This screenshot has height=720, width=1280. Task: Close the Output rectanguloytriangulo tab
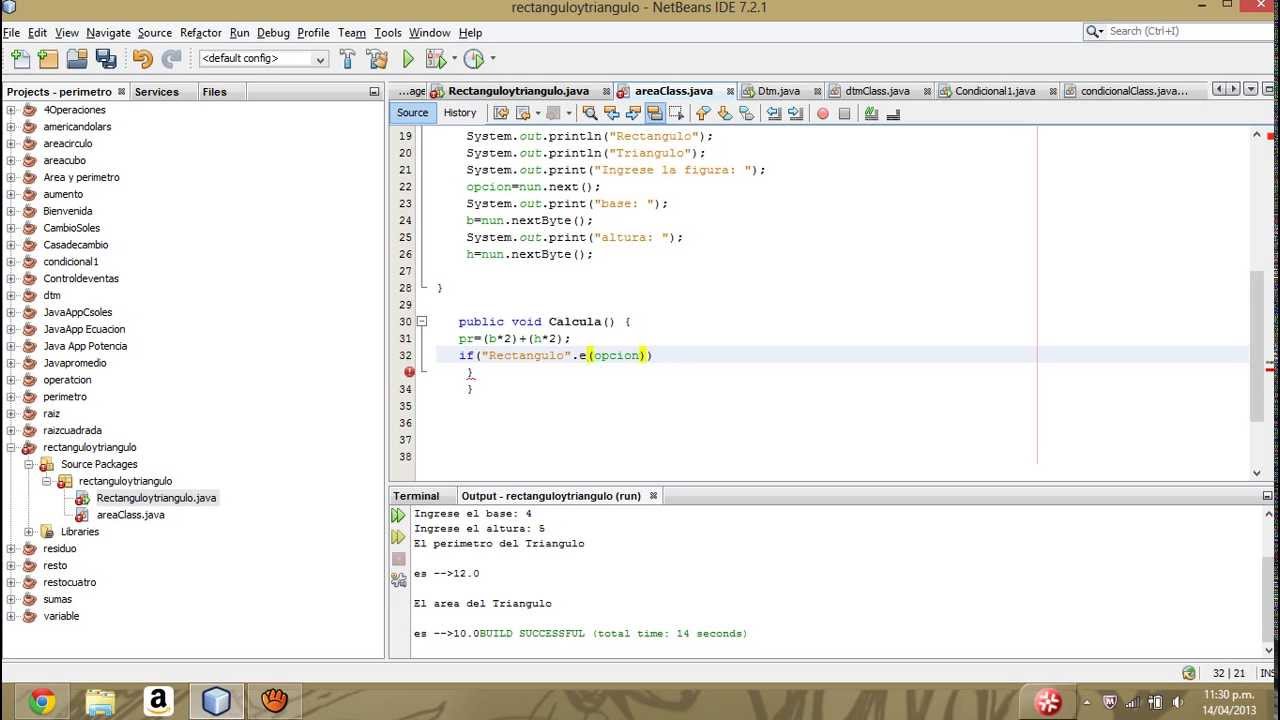tap(654, 496)
